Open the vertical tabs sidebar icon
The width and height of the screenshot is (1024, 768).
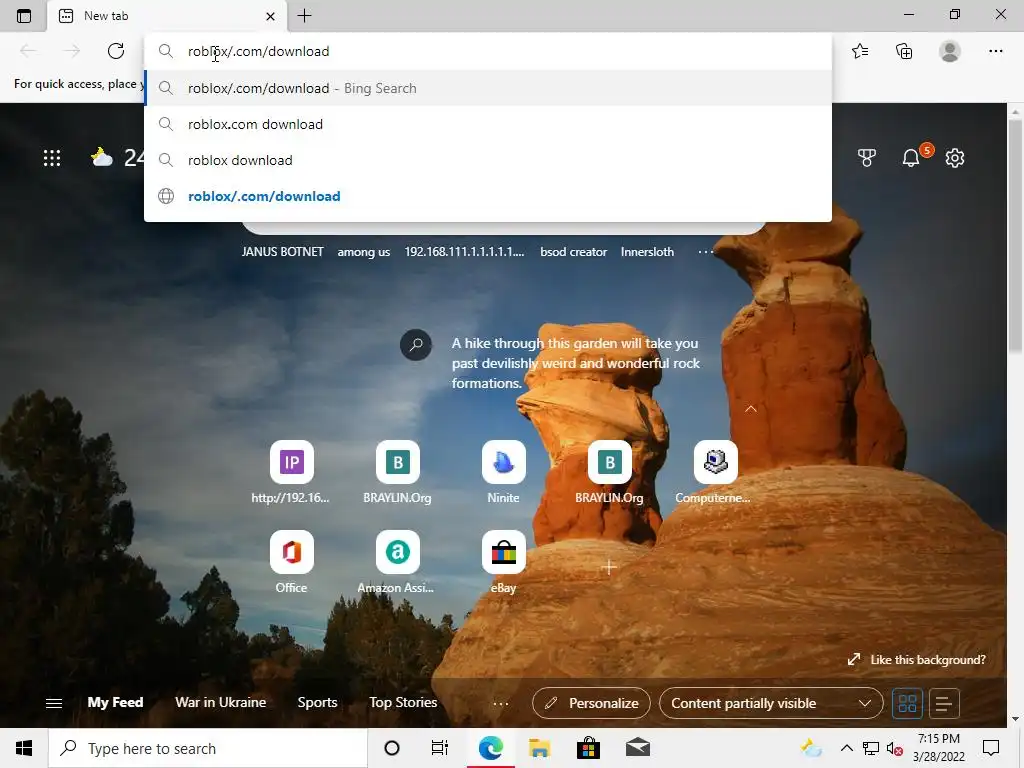tap(24, 16)
